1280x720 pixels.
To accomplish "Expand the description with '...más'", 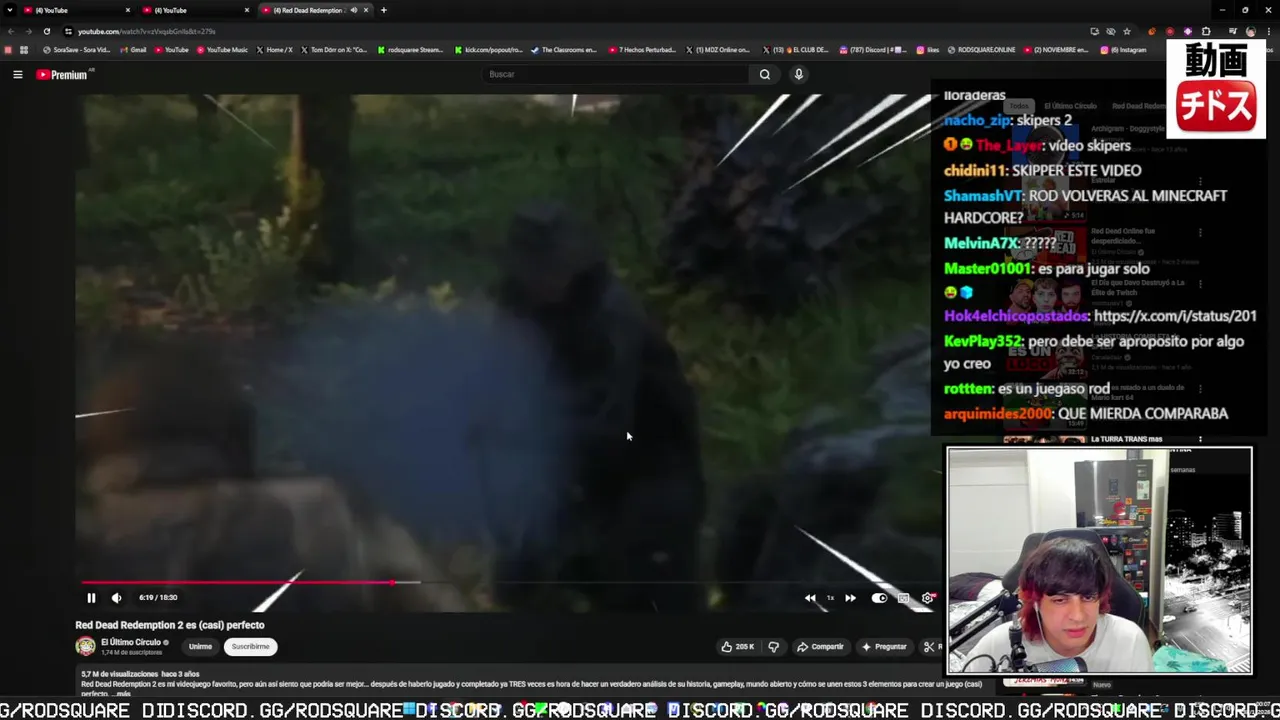I will 123,694.
